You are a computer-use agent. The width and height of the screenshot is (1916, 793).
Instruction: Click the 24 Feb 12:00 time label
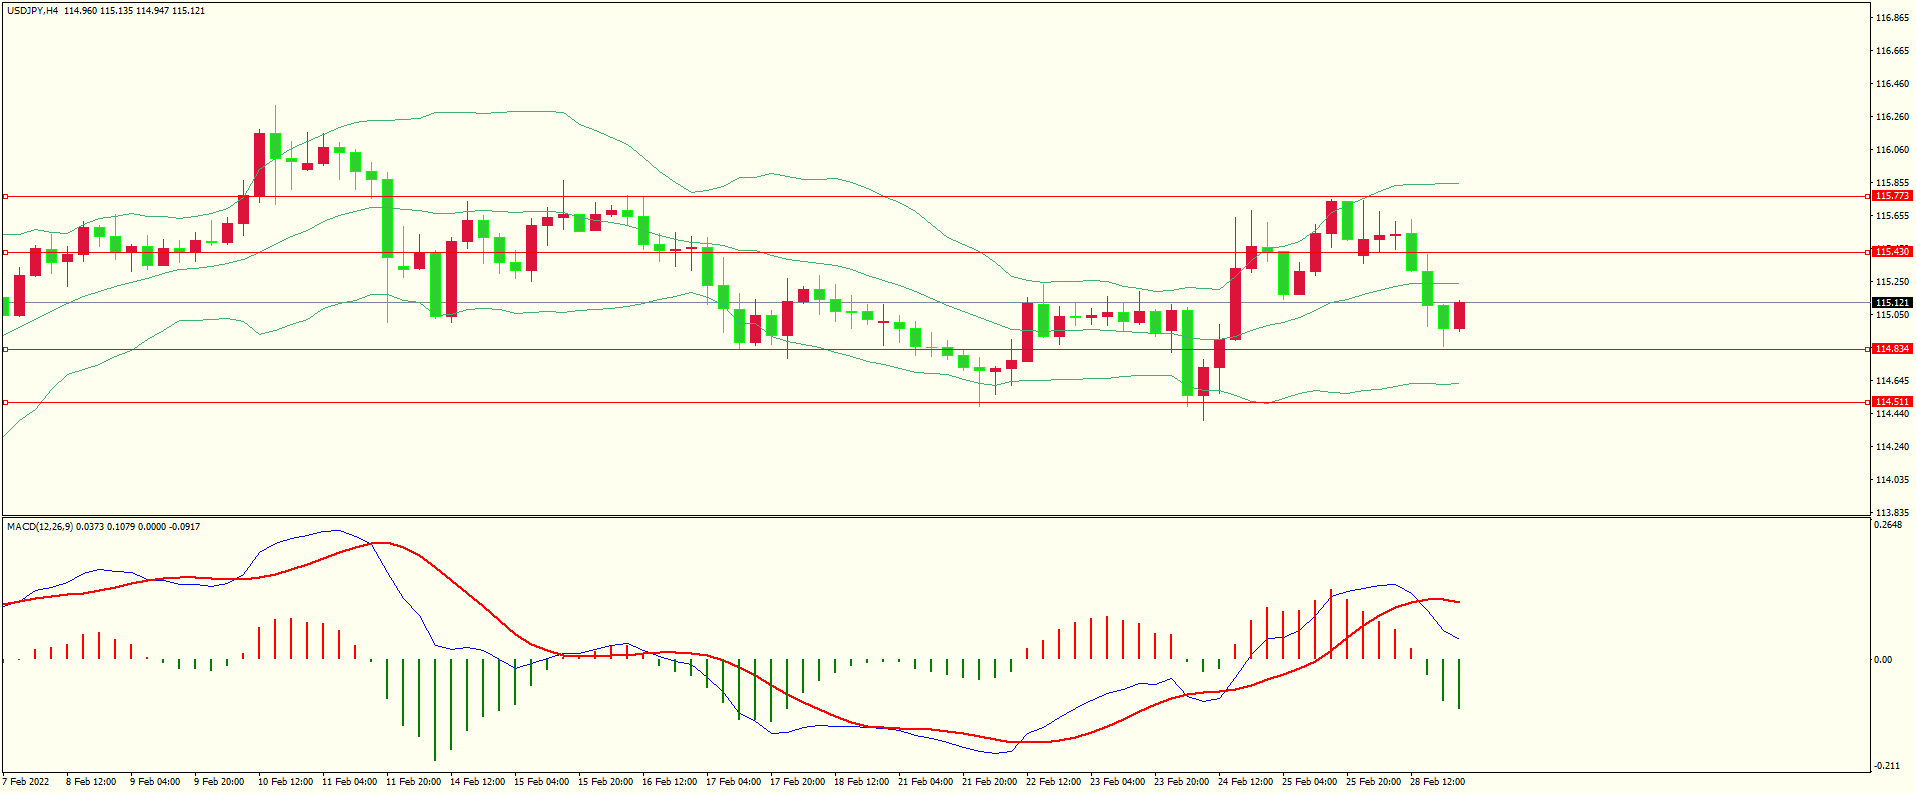click(x=1245, y=782)
